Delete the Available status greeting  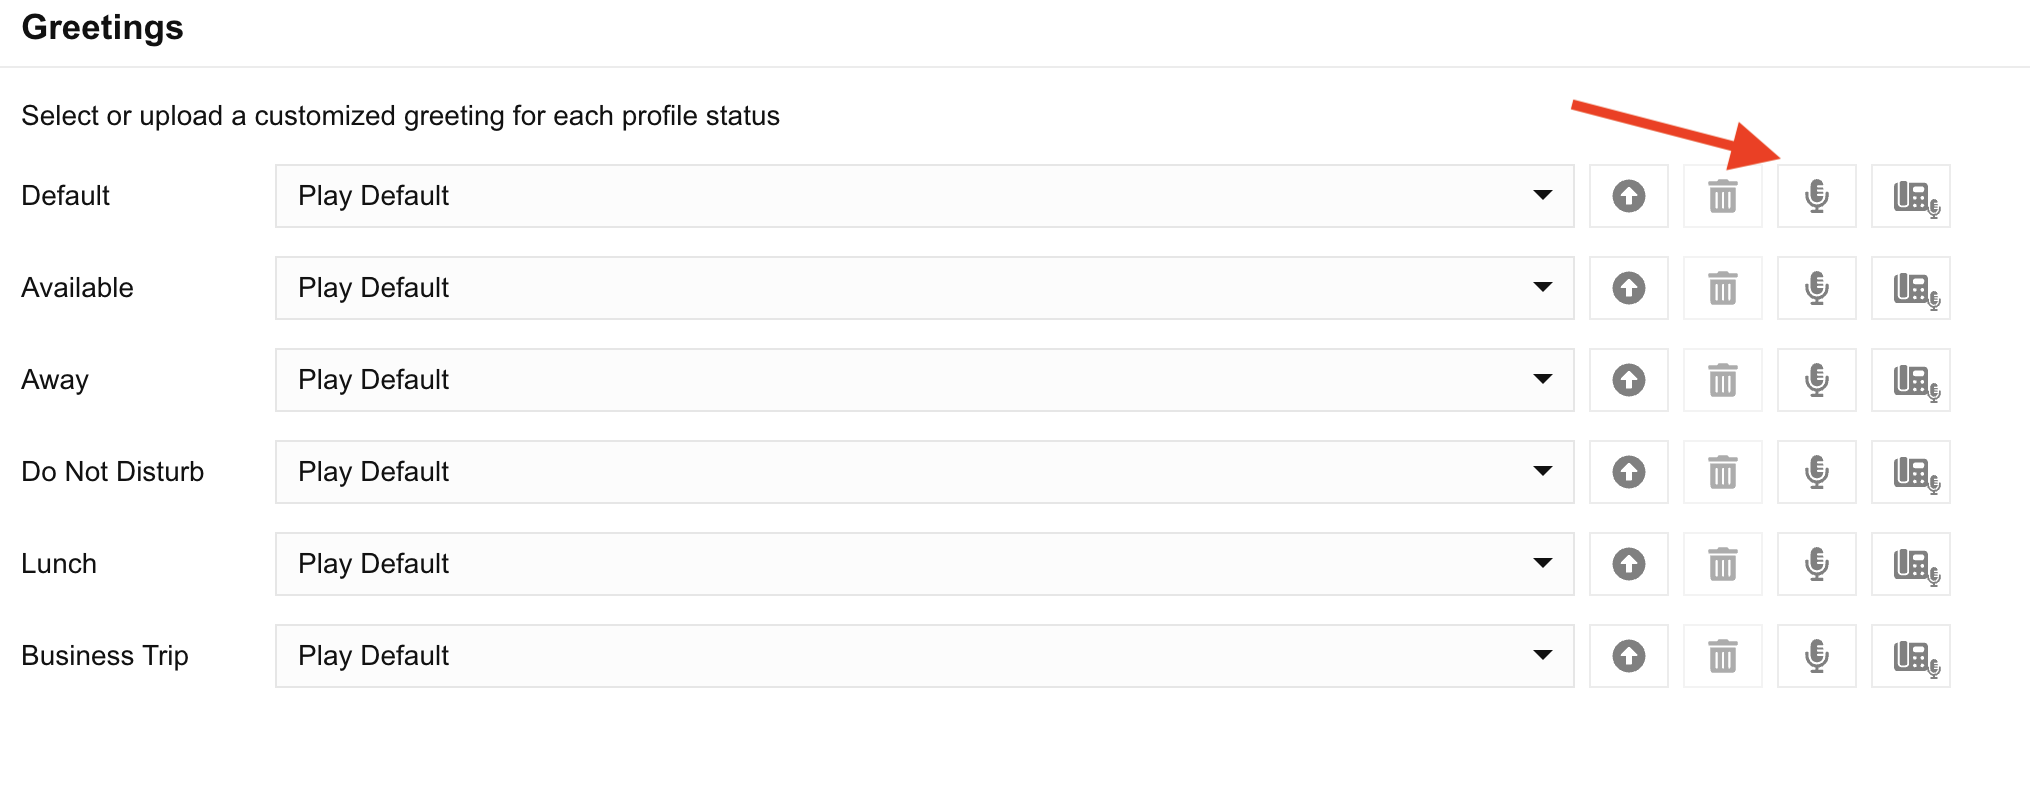point(1722,288)
